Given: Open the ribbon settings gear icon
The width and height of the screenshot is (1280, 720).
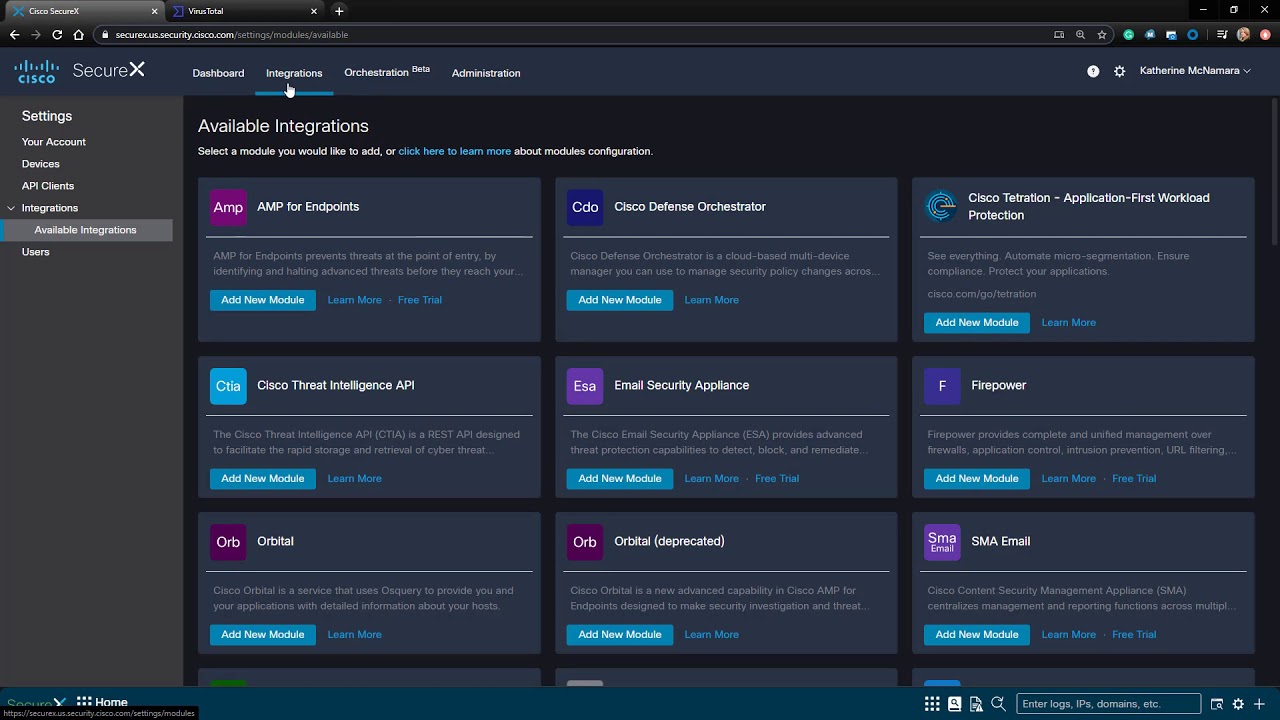Looking at the screenshot, I should coord(1238,704).
